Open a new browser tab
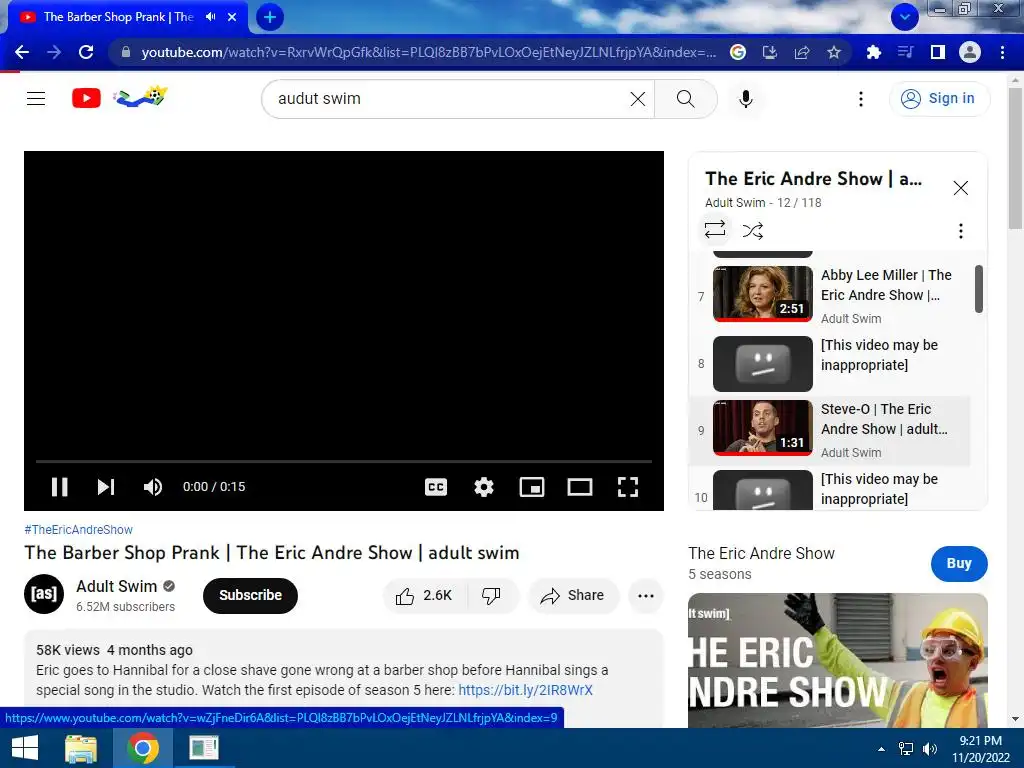 point(270,17)
